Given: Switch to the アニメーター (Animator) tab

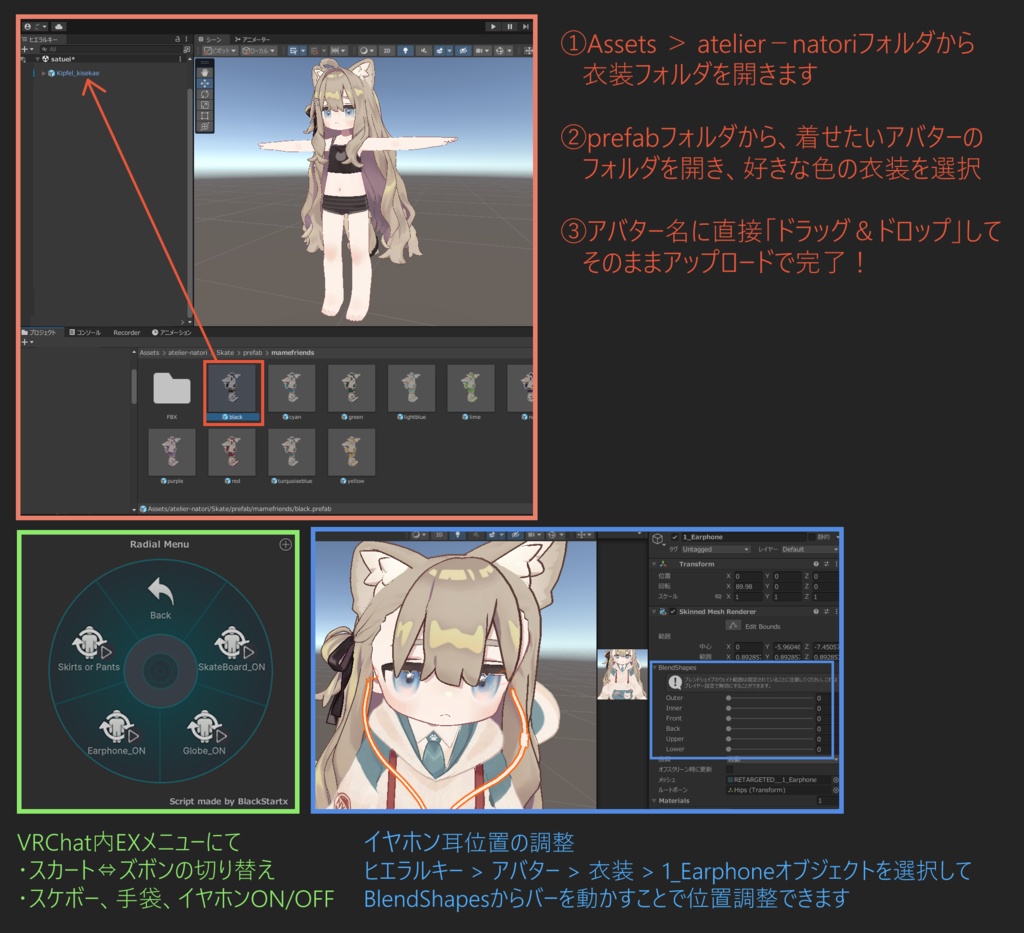Looking at the screenshot, I should coord(252,39).
